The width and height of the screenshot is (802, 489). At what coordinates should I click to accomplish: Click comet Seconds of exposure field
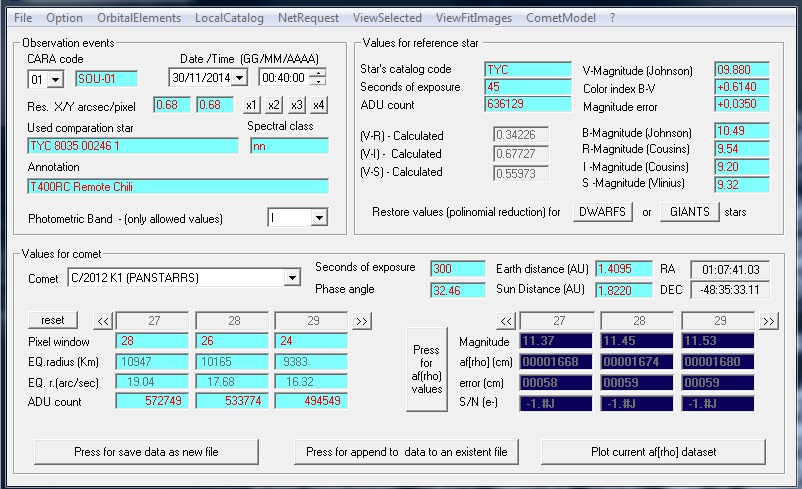tap(458, 269)
